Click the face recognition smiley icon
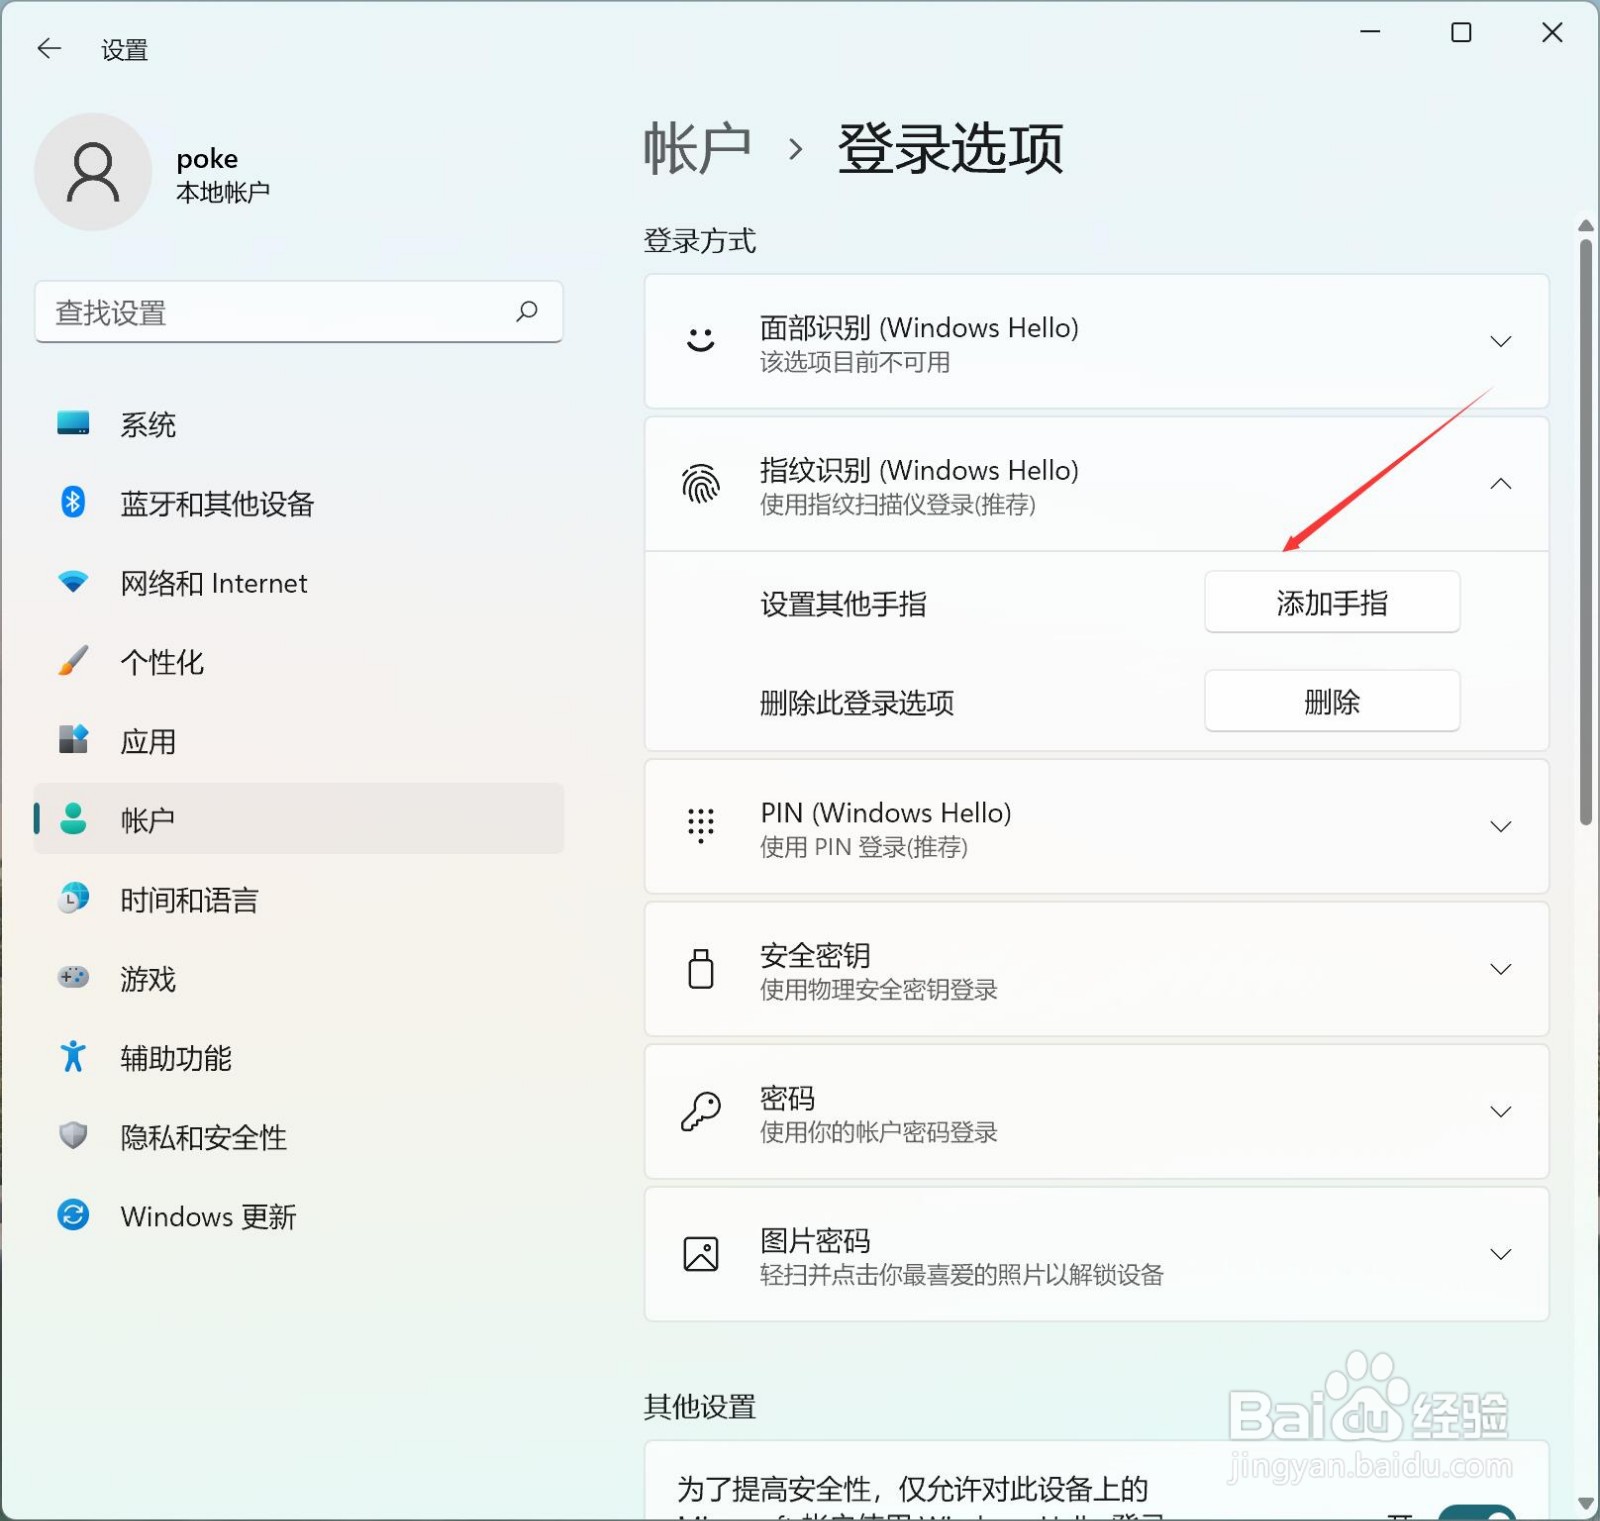 pos(701,341)
